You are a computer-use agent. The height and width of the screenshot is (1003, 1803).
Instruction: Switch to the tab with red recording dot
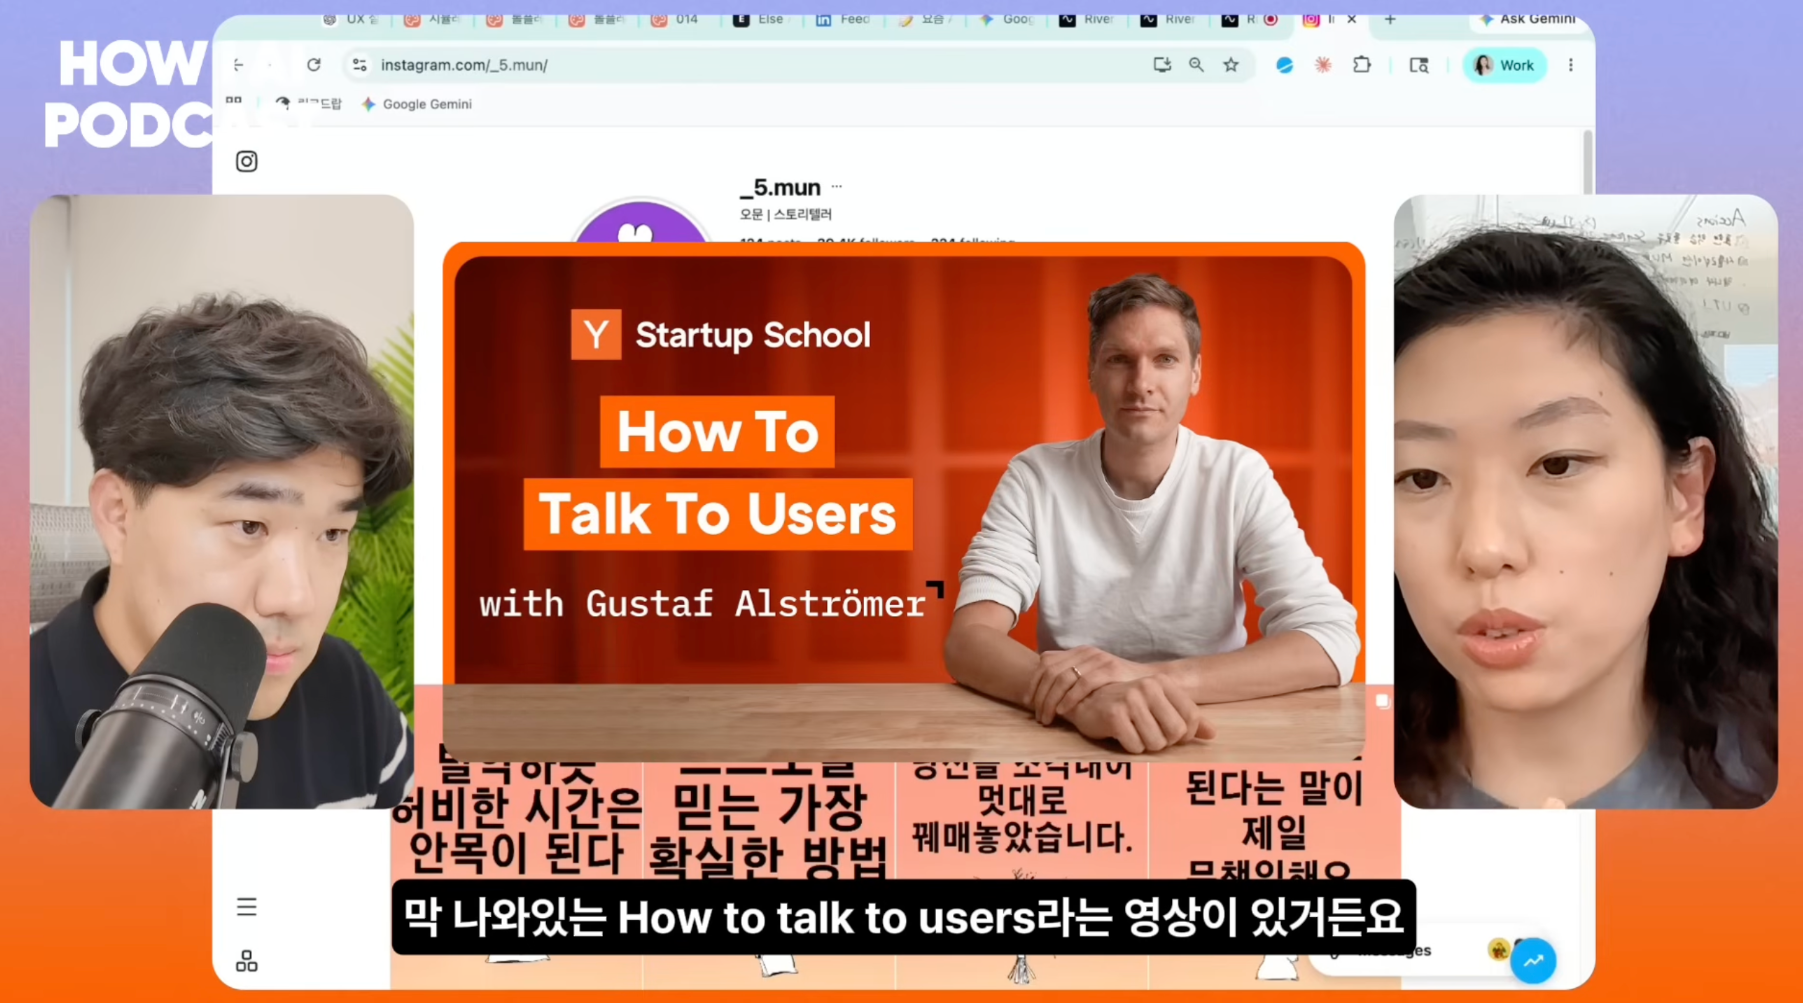tap(1250, 19)
